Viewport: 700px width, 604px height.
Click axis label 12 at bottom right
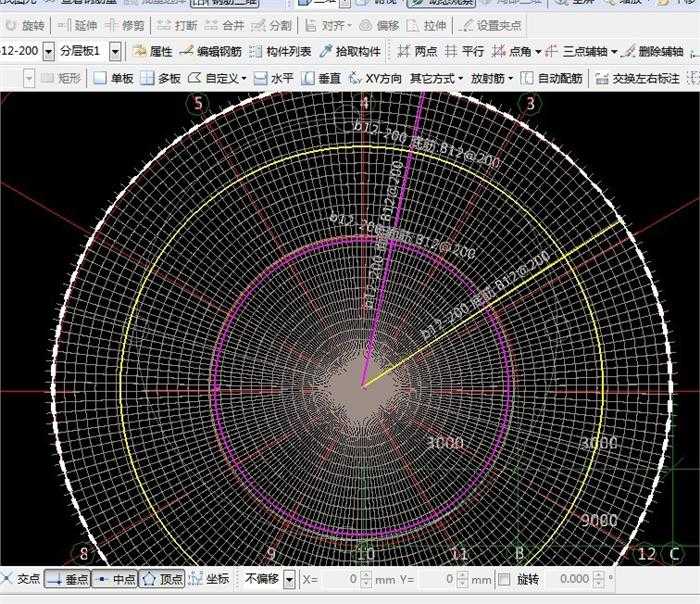click(646, 554)
